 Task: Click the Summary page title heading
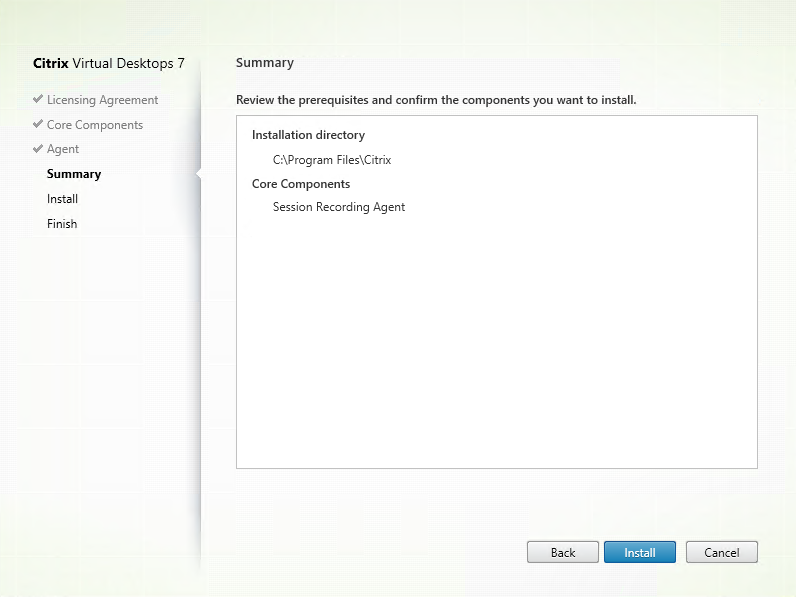[x=265, y=63]
